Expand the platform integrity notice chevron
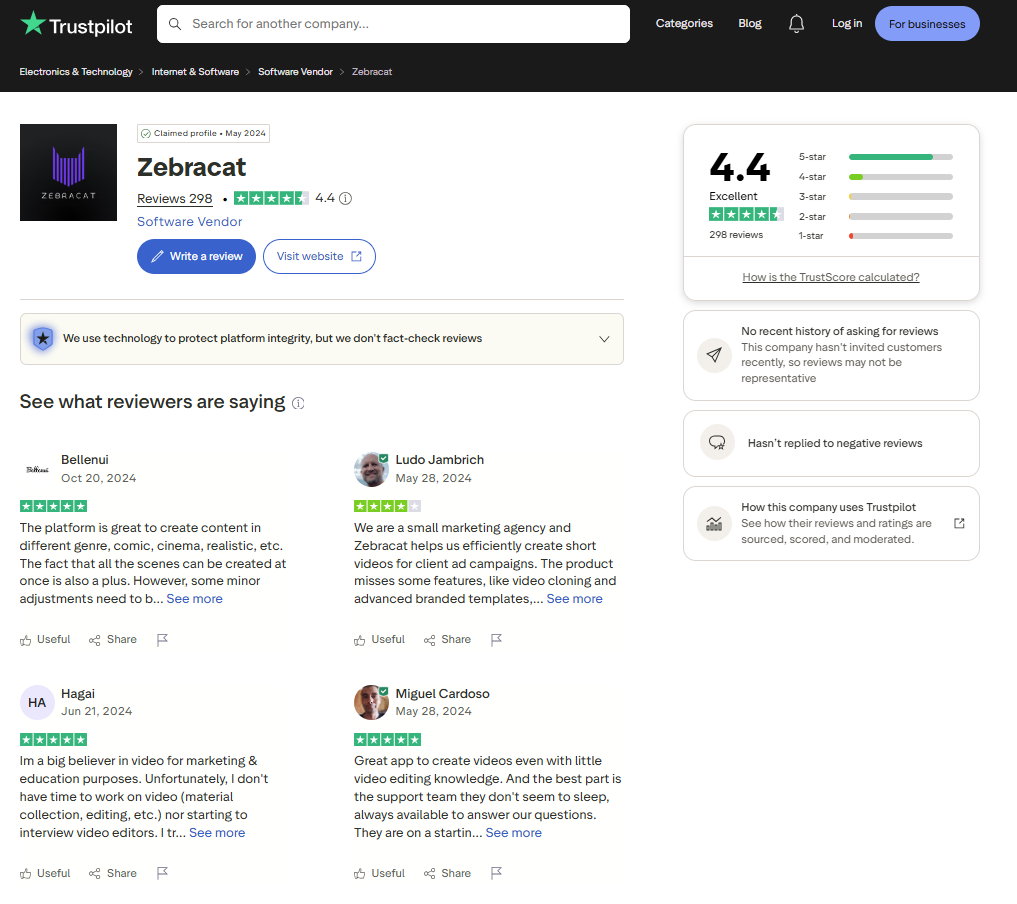This screenshot has width=1017, height=904. pos(604,339)
